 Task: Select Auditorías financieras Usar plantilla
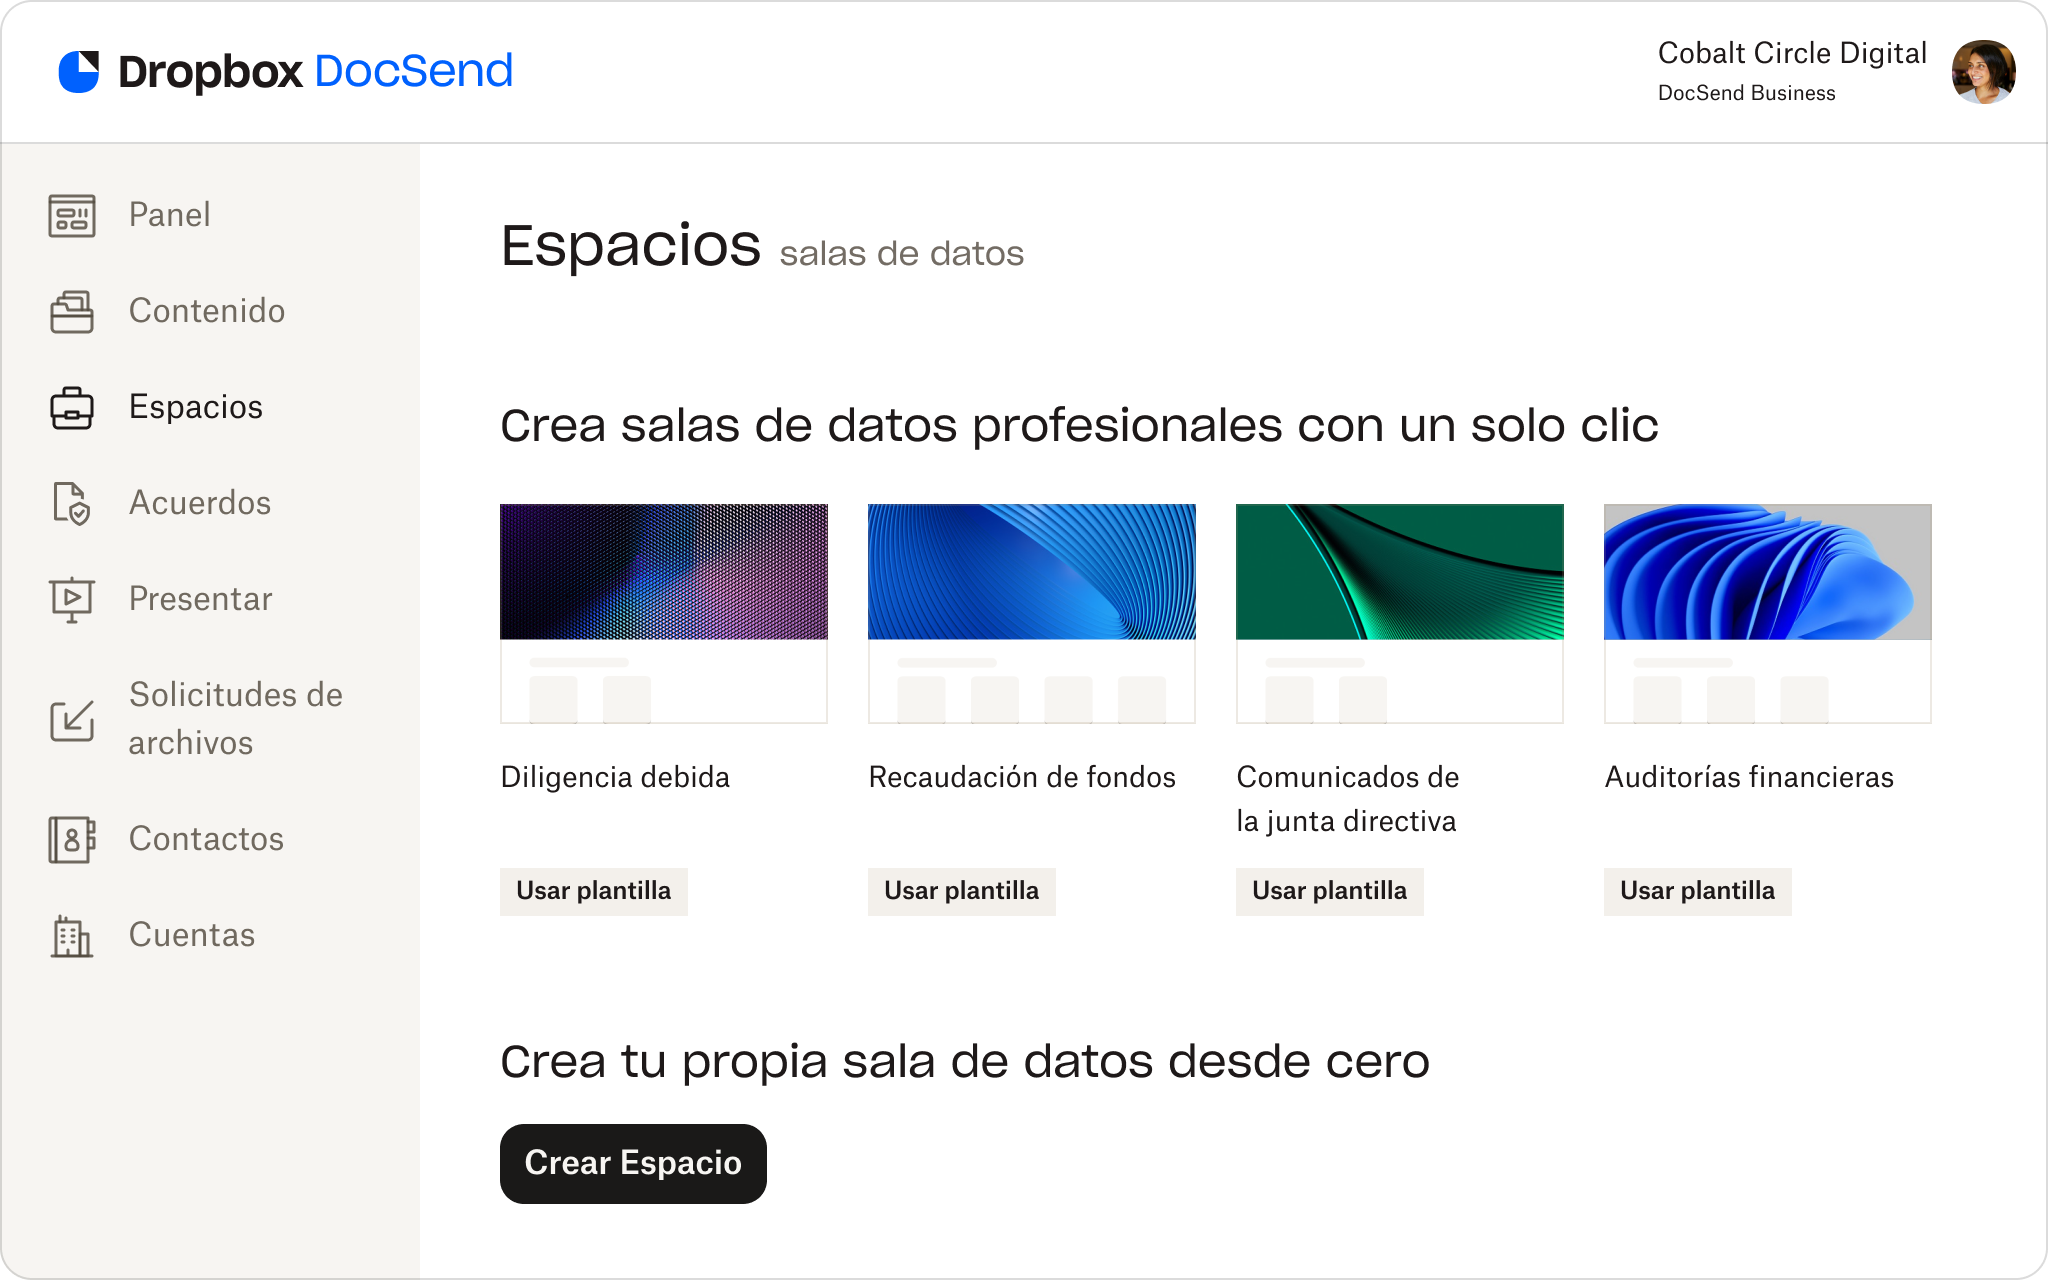point(1697,891)
